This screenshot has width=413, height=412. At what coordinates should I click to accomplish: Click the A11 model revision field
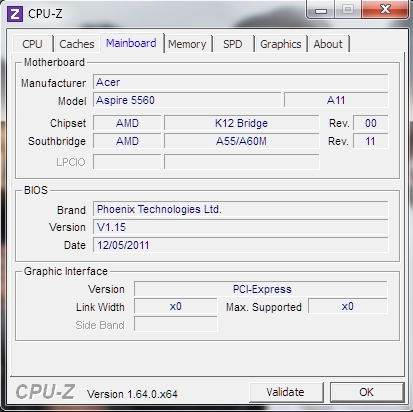coord(336,100)
